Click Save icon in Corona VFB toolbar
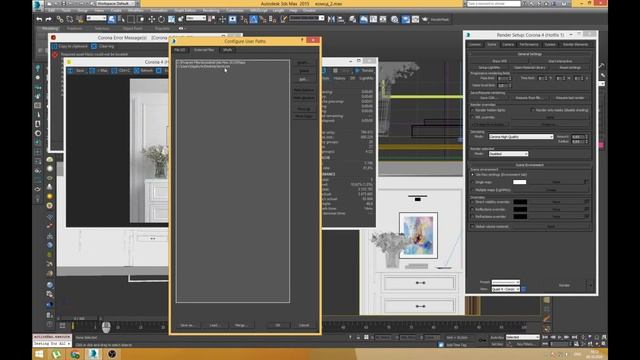The image size is (640, 360). 76,71
